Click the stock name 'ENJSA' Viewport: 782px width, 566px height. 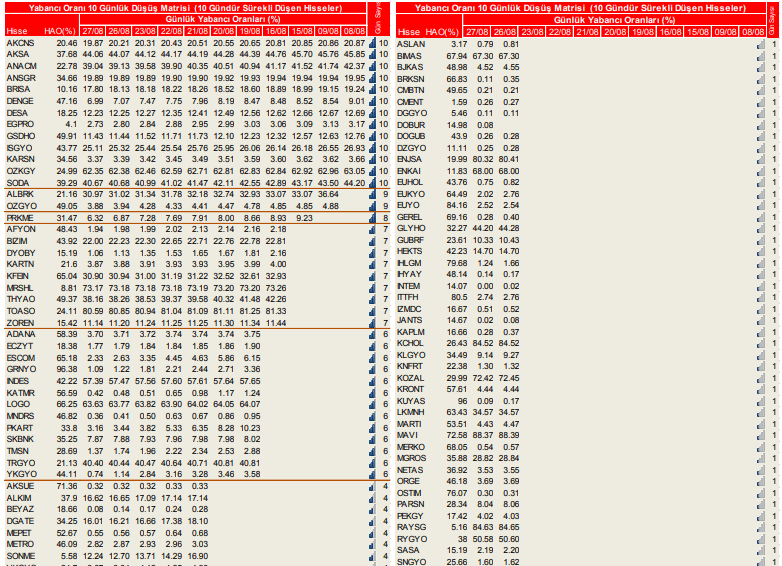coord(409,159)
